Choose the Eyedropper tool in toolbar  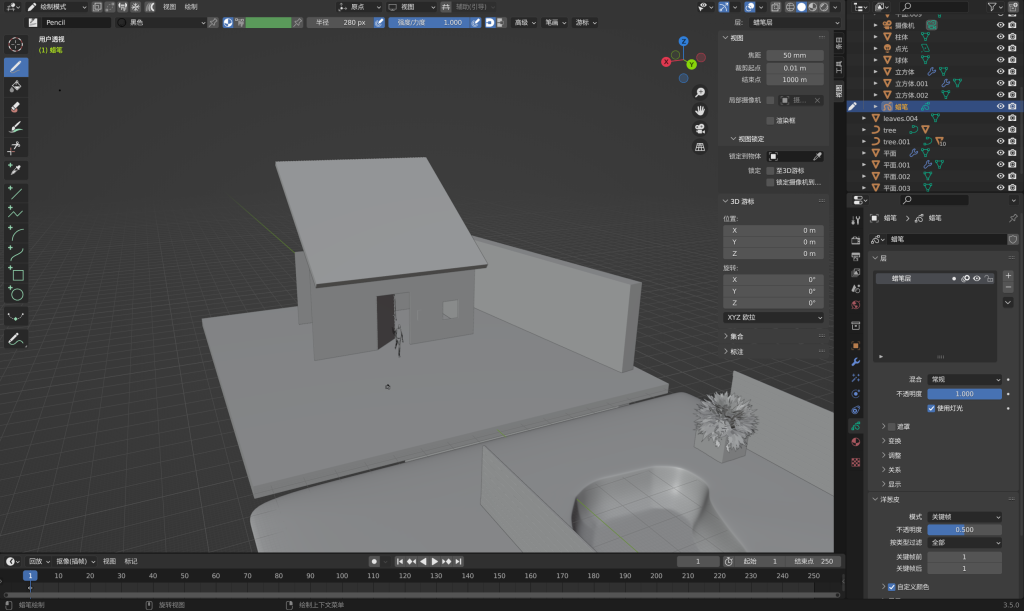[x=16, y=168]
